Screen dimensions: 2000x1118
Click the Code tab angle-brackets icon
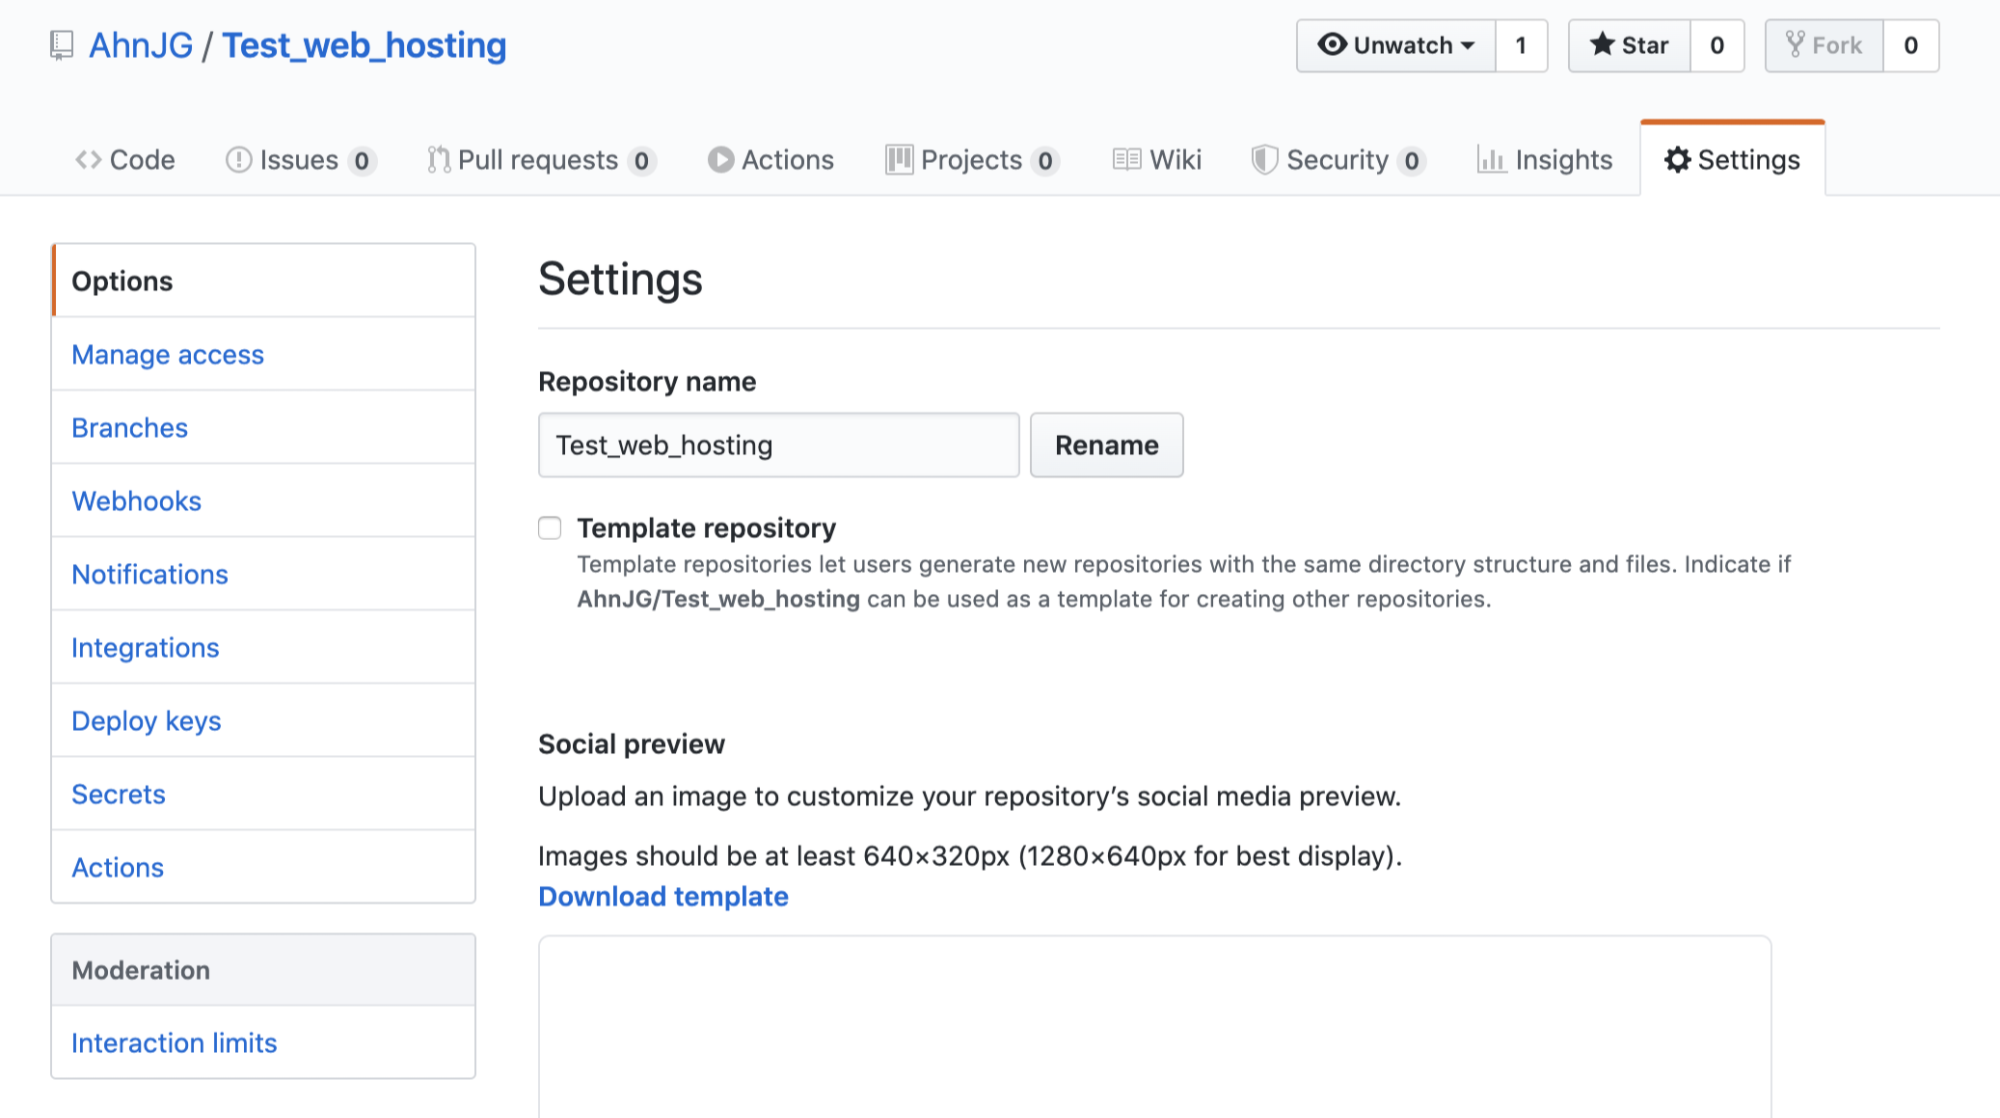[x=88, y=160]
